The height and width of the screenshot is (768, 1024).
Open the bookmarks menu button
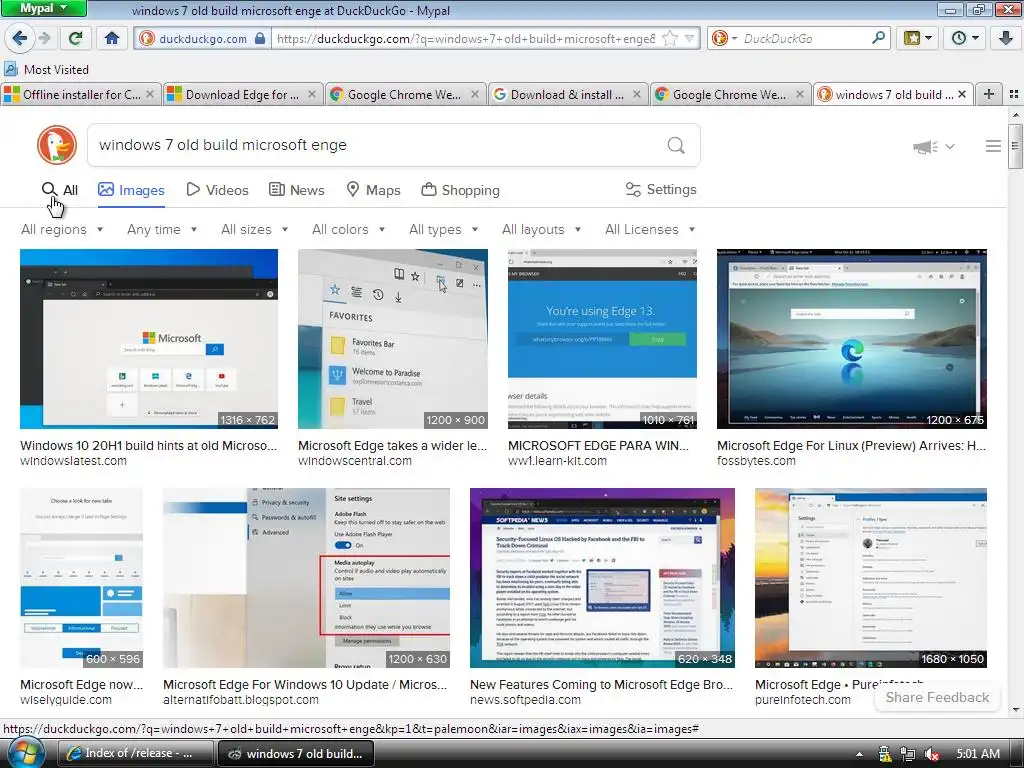918,38
